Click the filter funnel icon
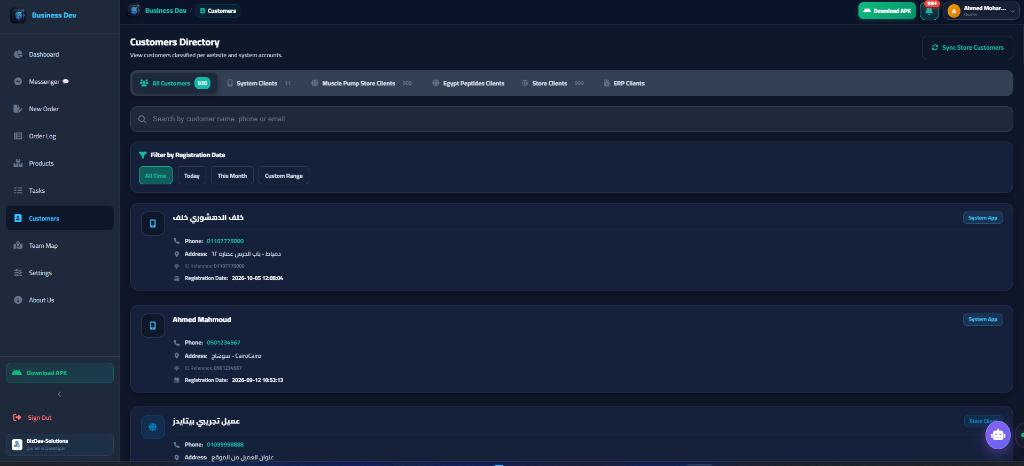 pos(143,155)
